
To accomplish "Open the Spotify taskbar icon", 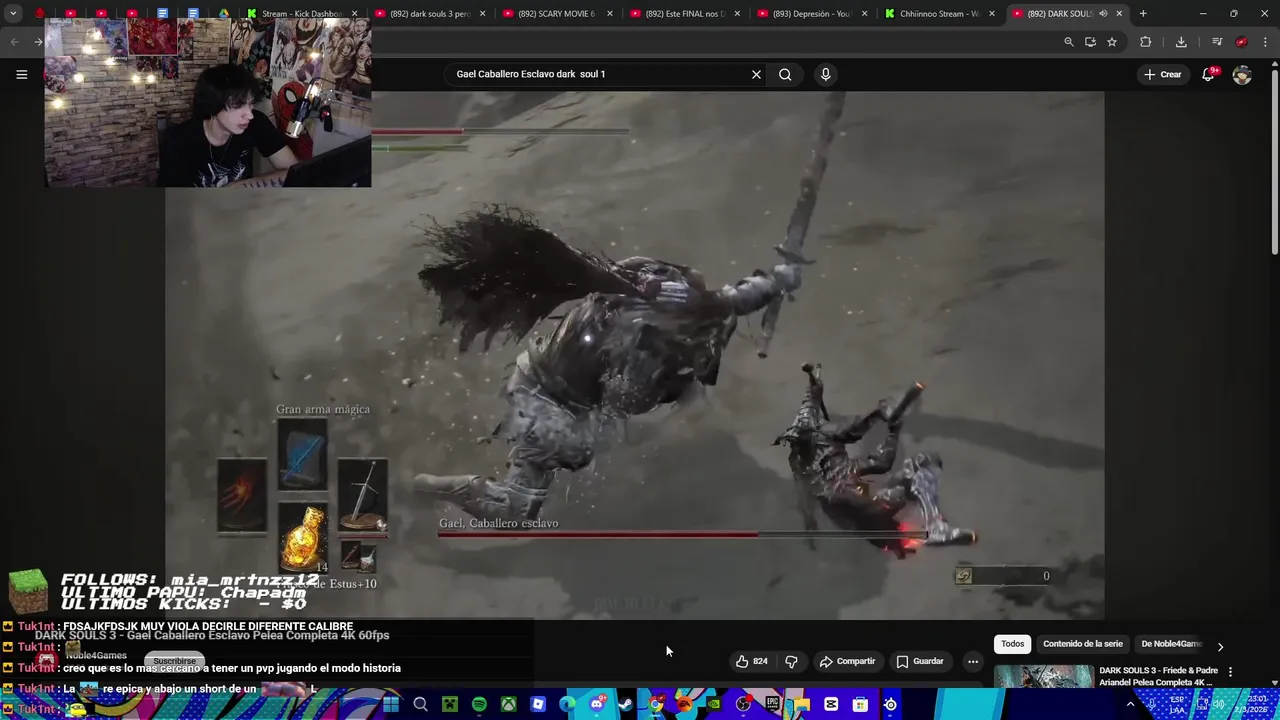I will coord(479,704).
